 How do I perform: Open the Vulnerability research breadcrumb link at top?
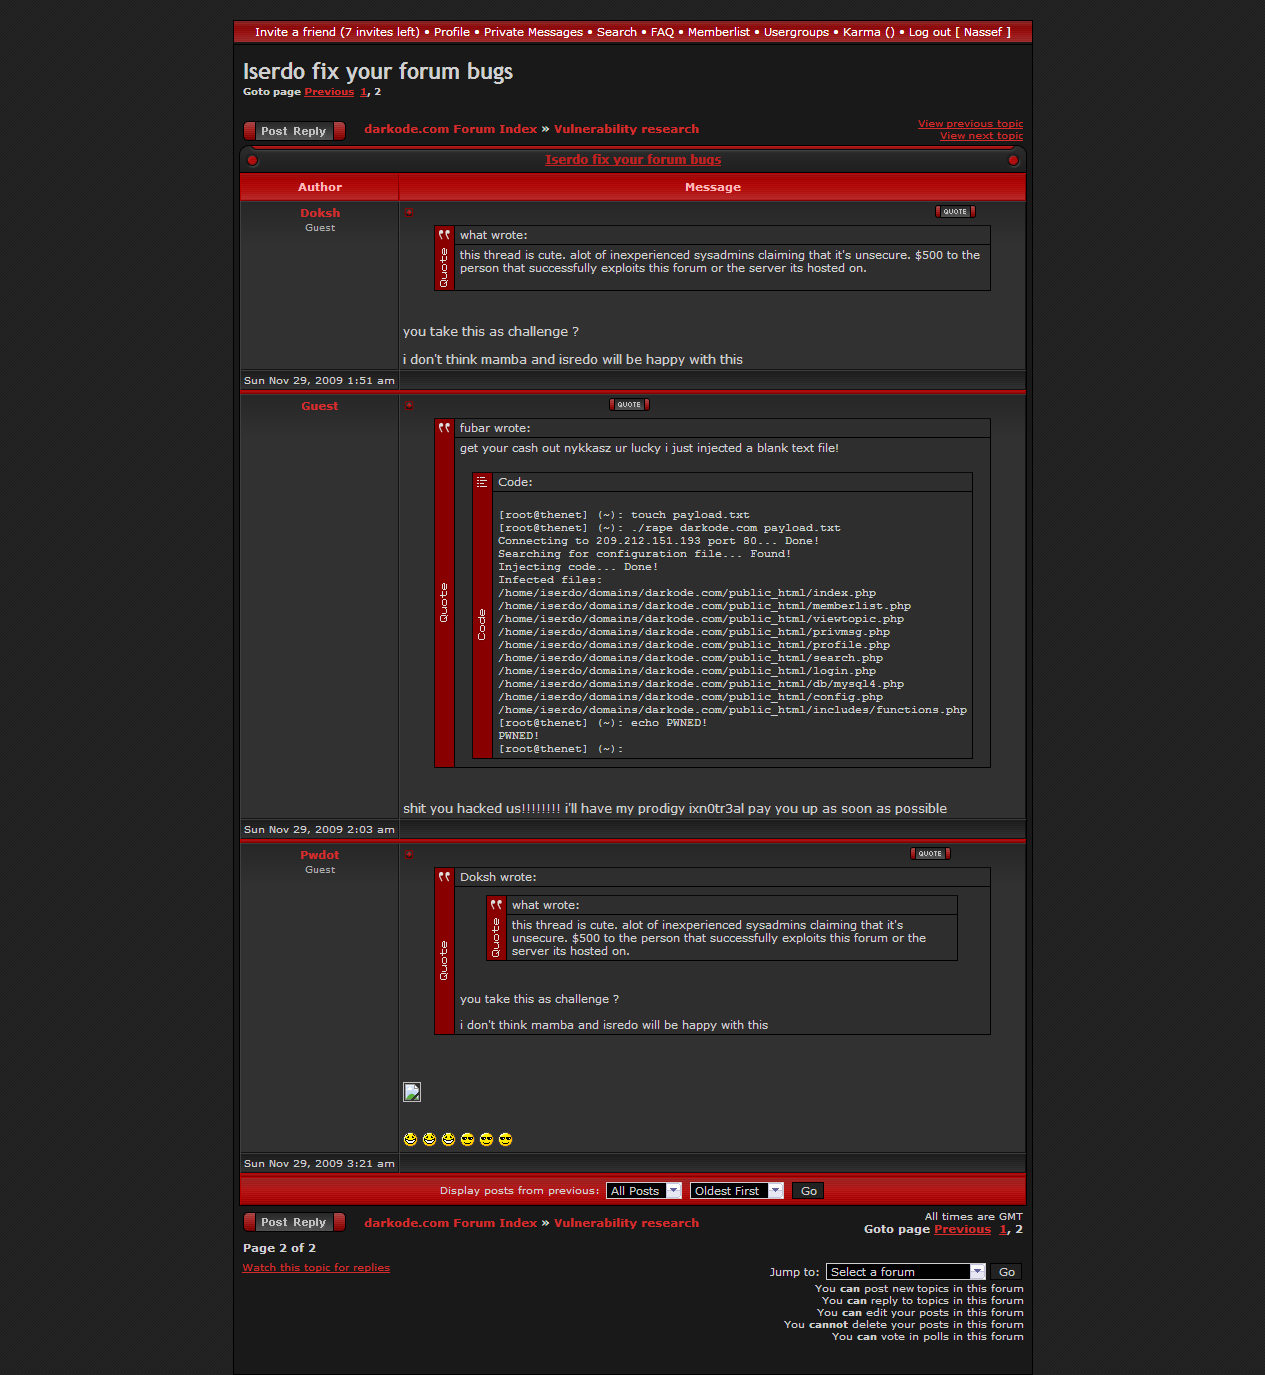click(x=626, y=129)
